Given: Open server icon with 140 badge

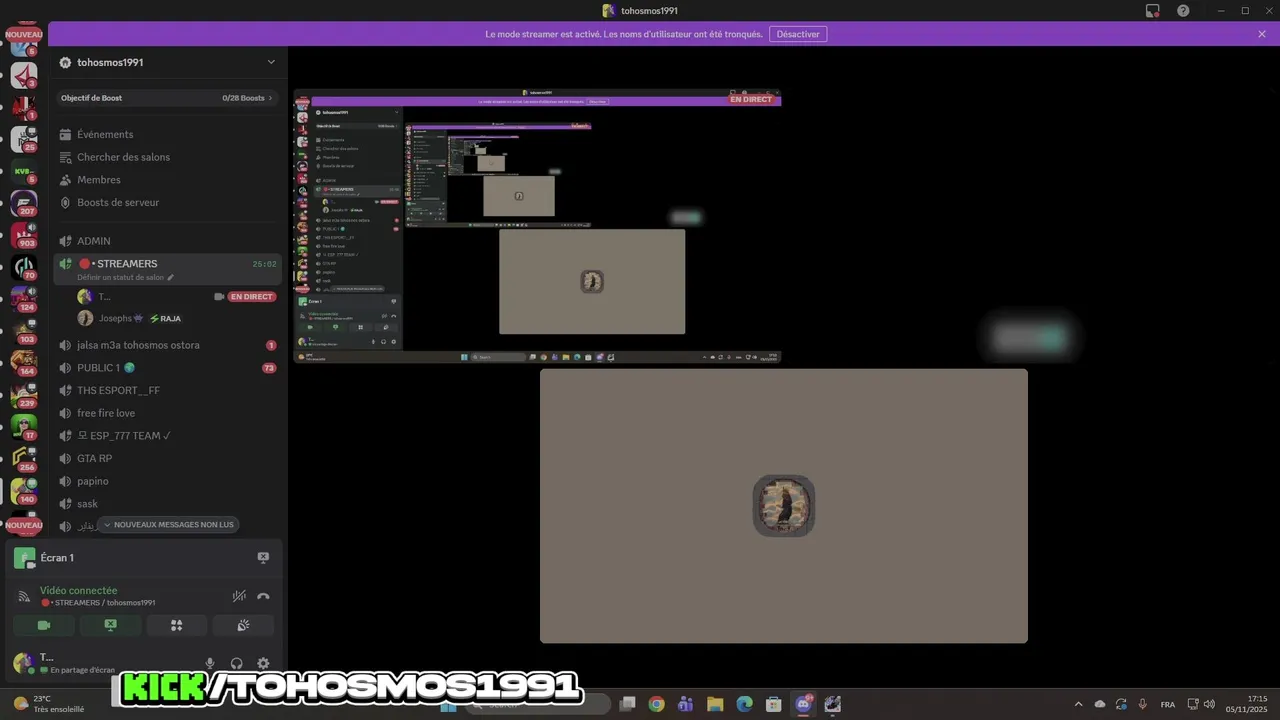Looking at the screenshot, I should point(24,491).
